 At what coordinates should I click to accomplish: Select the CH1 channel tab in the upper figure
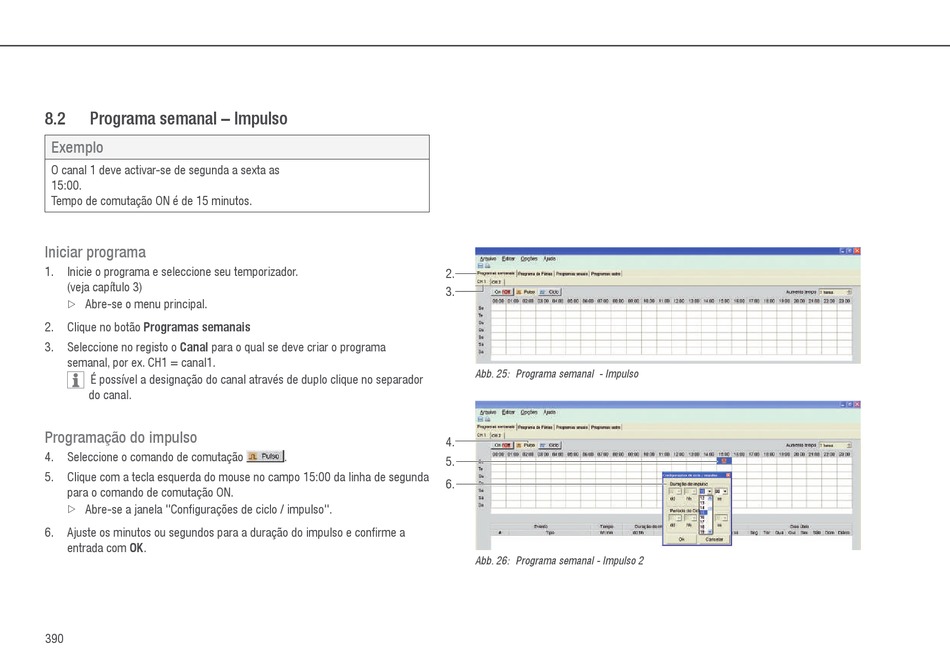(481, 282)
